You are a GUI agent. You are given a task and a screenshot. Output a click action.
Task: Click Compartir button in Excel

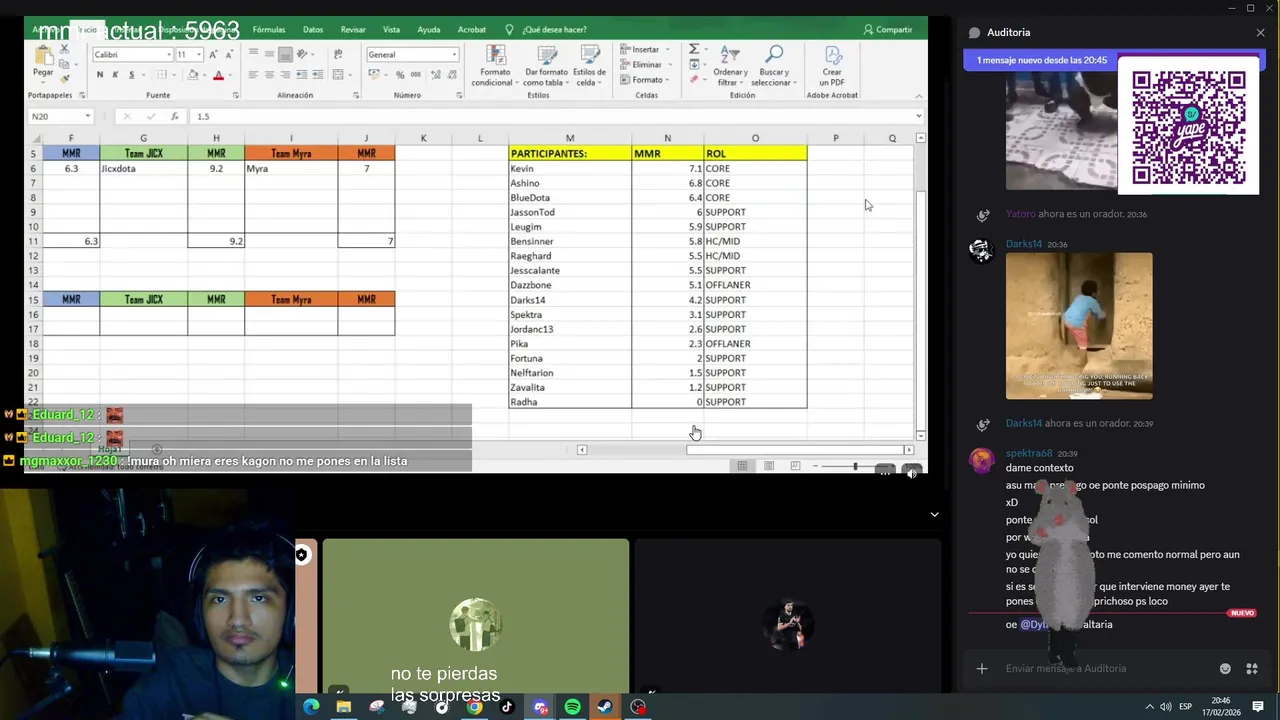(888, 30)
